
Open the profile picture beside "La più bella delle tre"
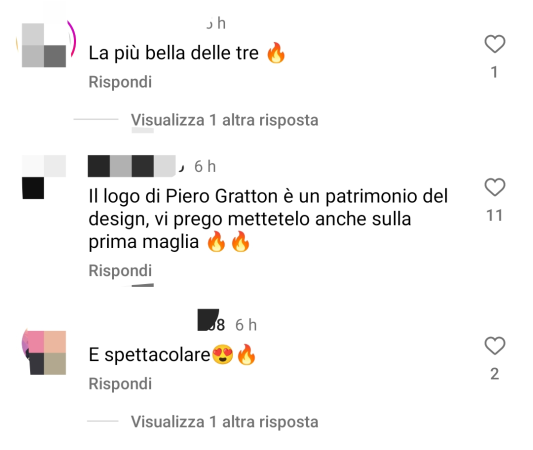click(x=44, y=44)
